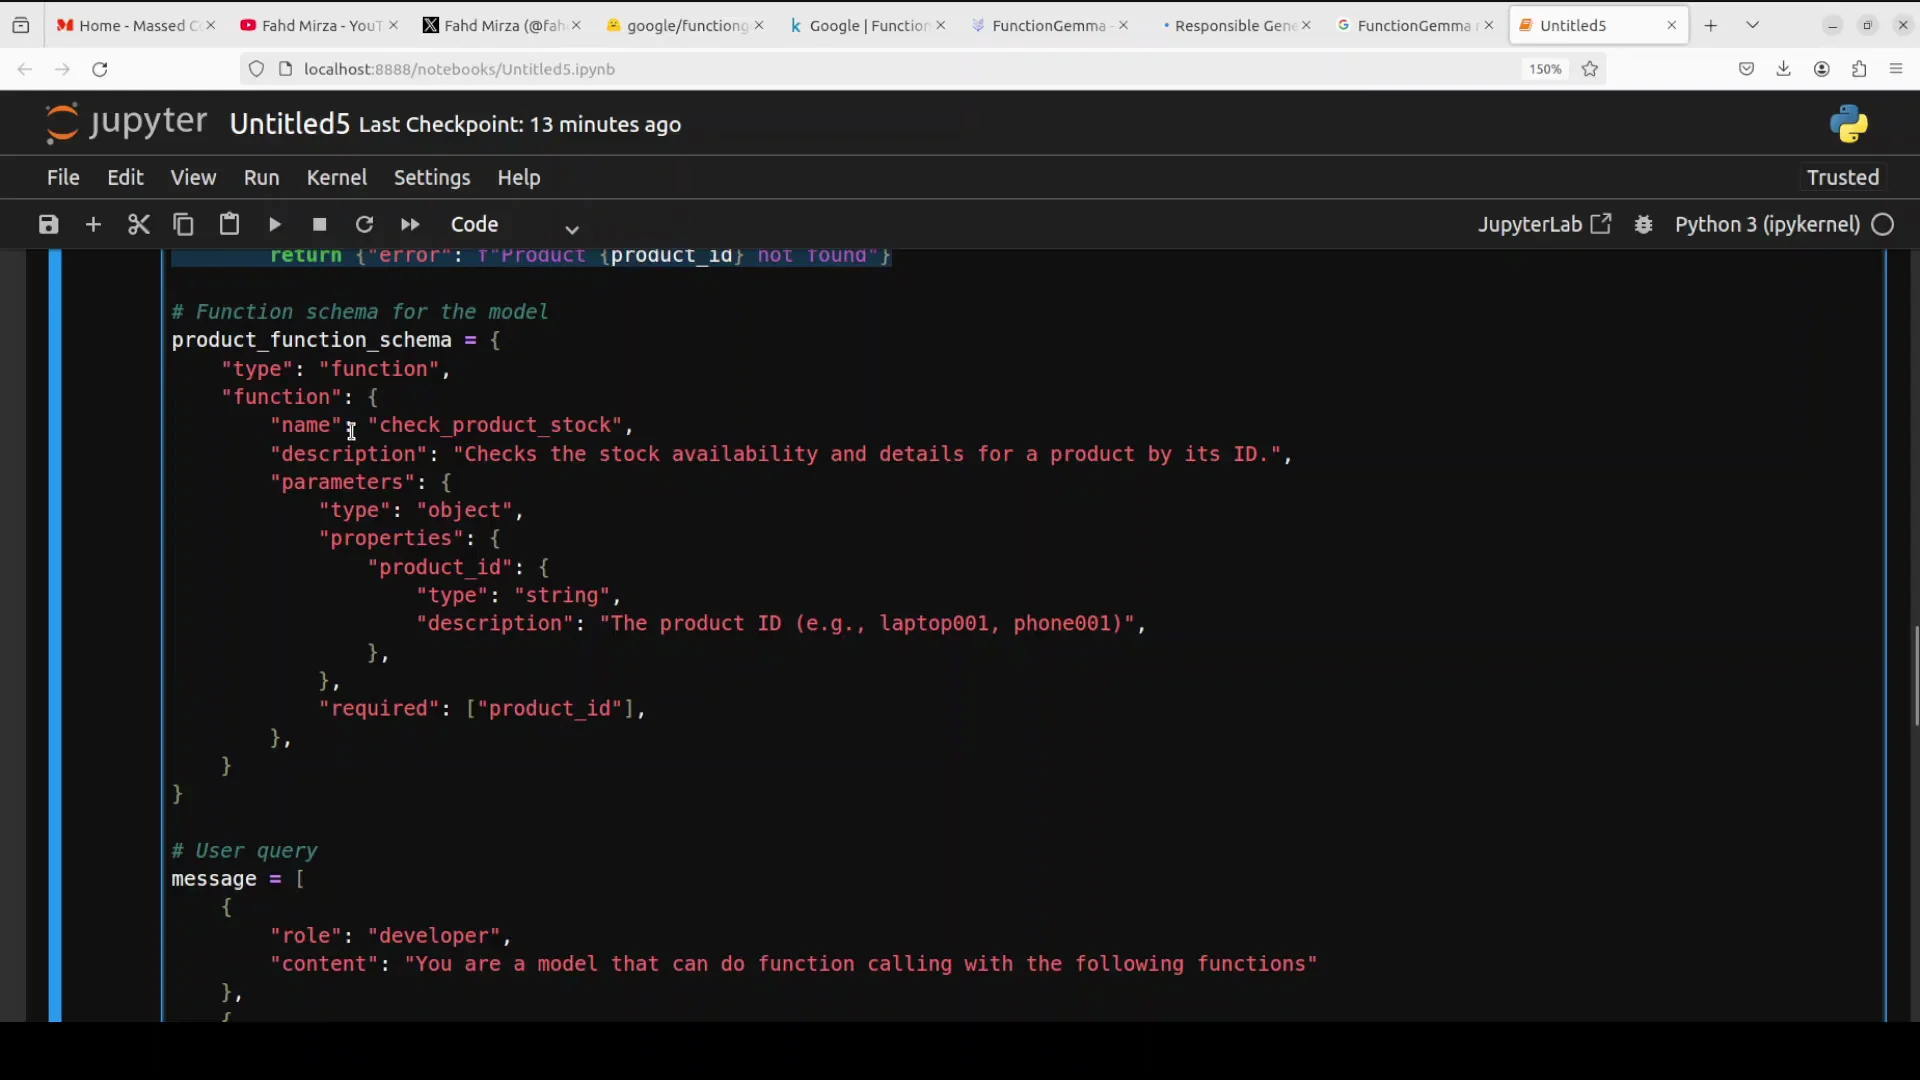Interrupt the kernel with the stop icon
The image size is (1920, 1080).
(319, 224)
